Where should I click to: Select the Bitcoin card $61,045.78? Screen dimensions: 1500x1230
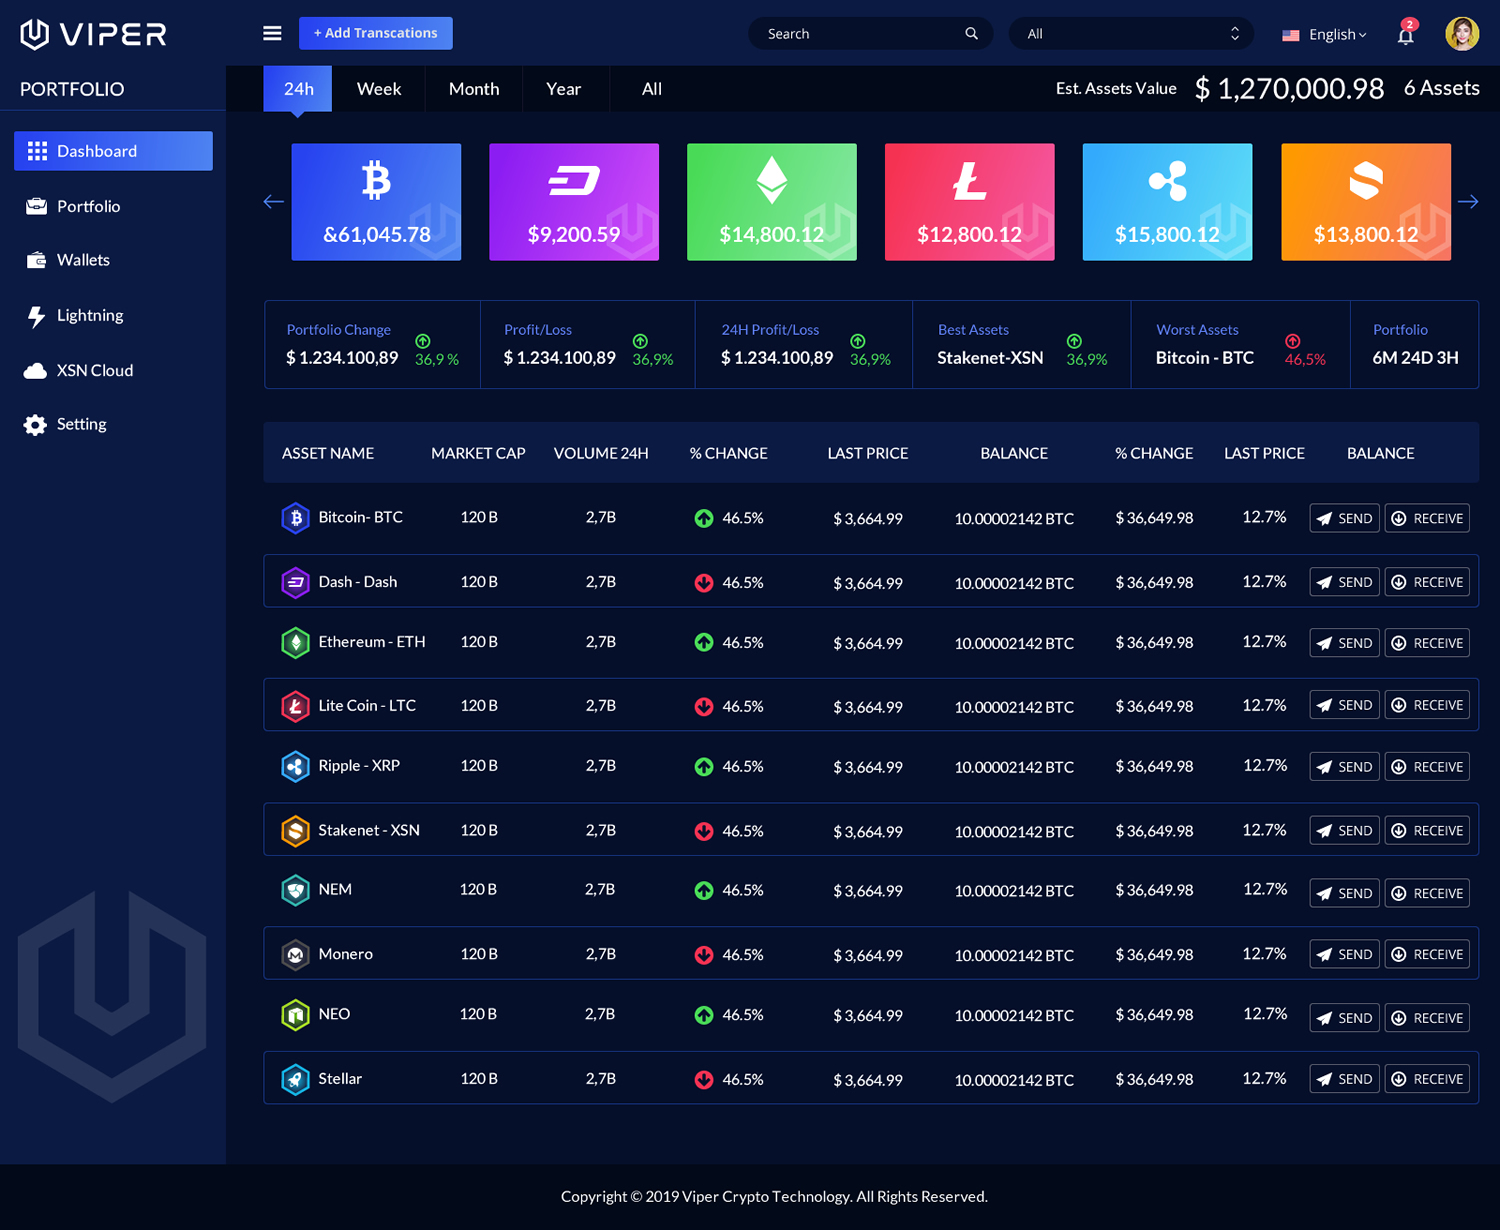(x=376, y=202)
